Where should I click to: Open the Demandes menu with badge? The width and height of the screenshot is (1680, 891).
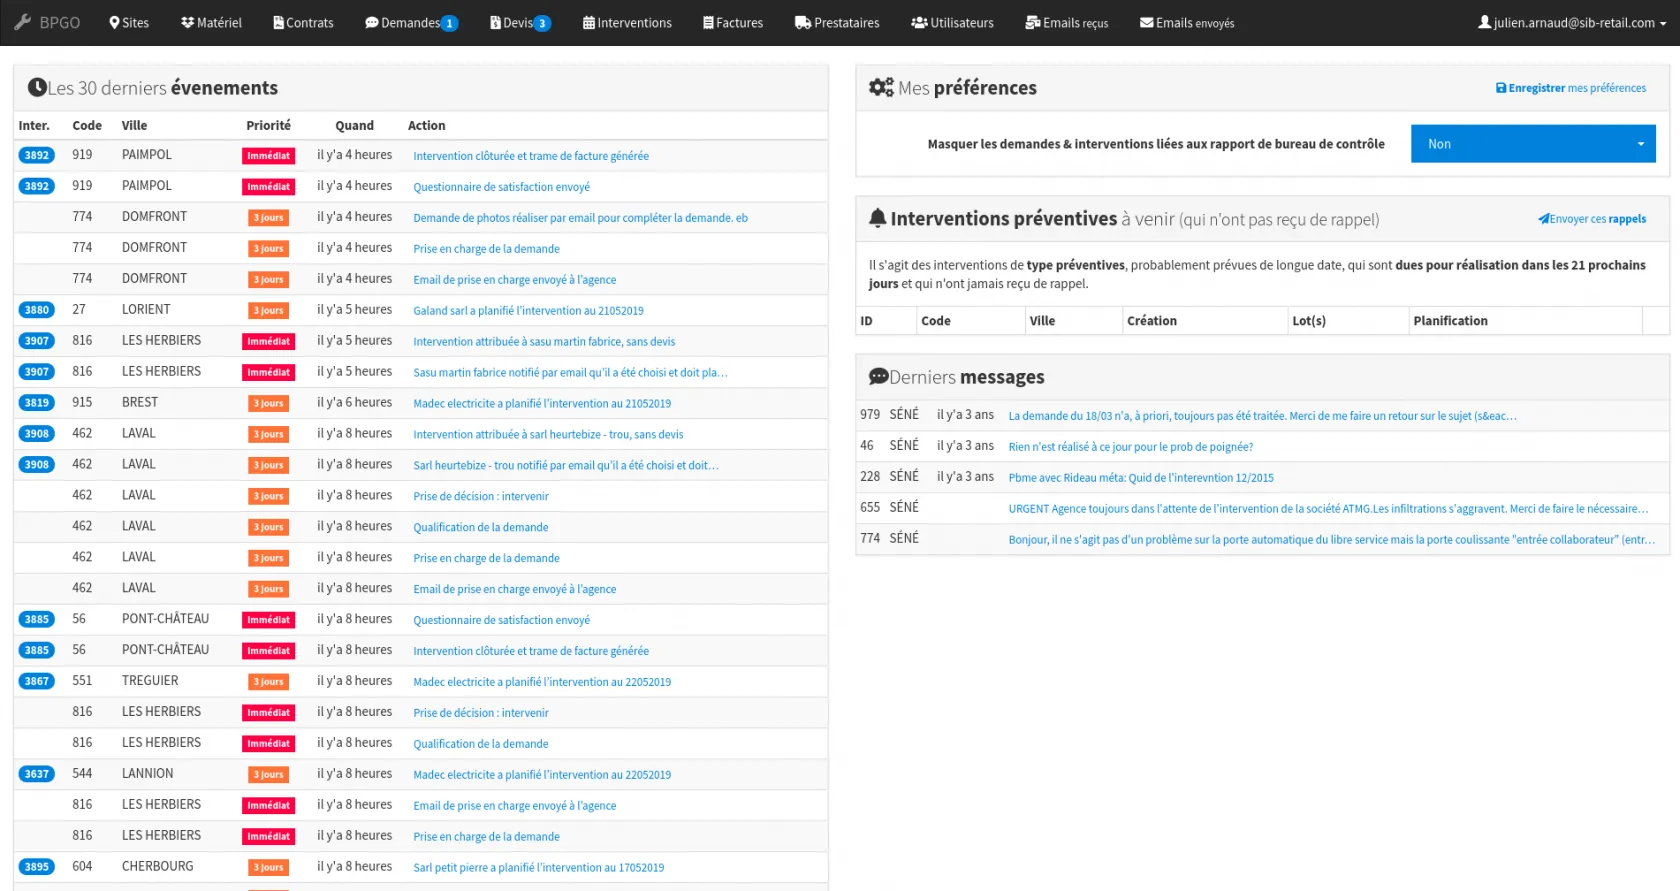(410, 22)
